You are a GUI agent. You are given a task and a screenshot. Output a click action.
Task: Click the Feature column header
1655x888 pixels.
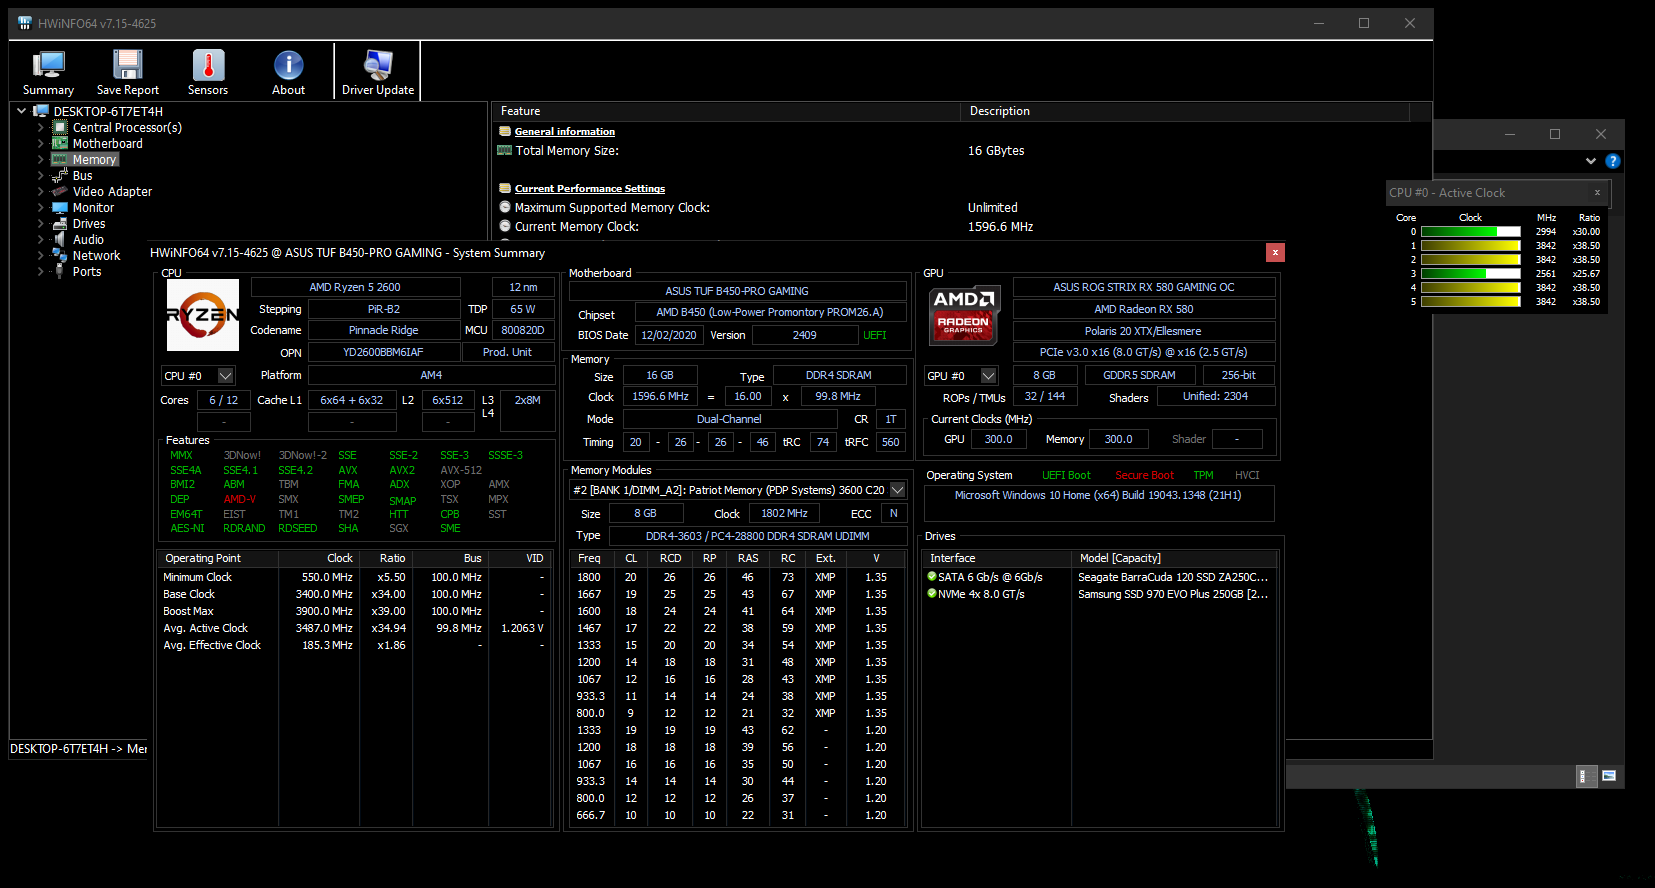(726, 111)
